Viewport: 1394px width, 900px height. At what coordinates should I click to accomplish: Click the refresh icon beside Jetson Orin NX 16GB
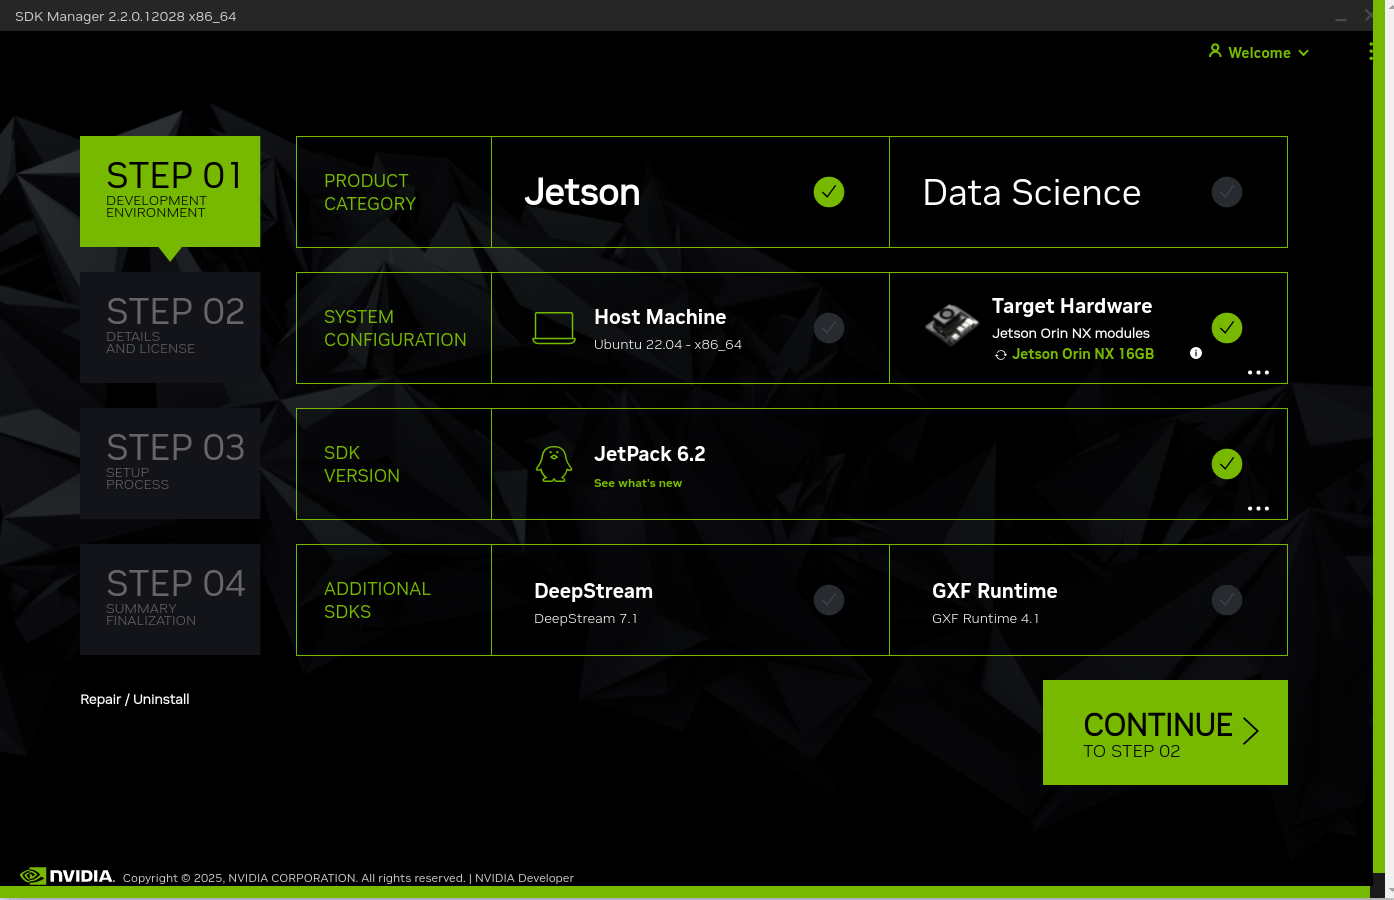pyautogui.click(x=1000, y=355)
